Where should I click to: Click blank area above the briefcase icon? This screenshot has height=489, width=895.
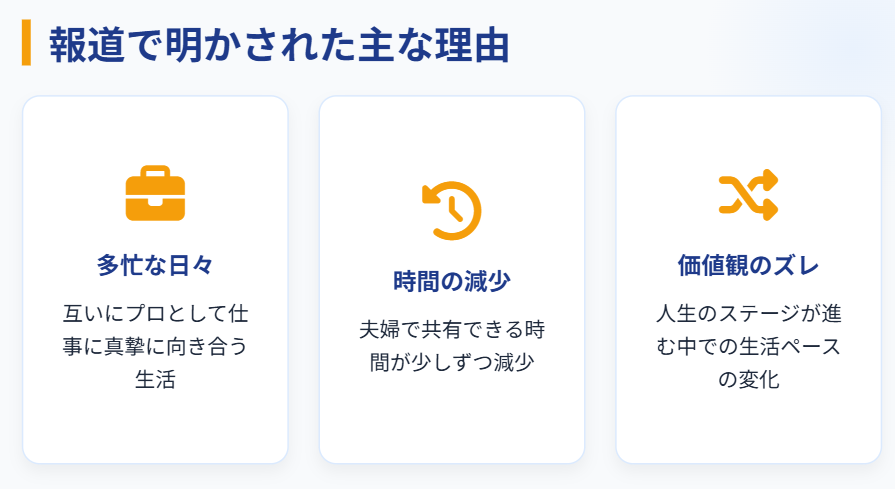click(155, 130)
